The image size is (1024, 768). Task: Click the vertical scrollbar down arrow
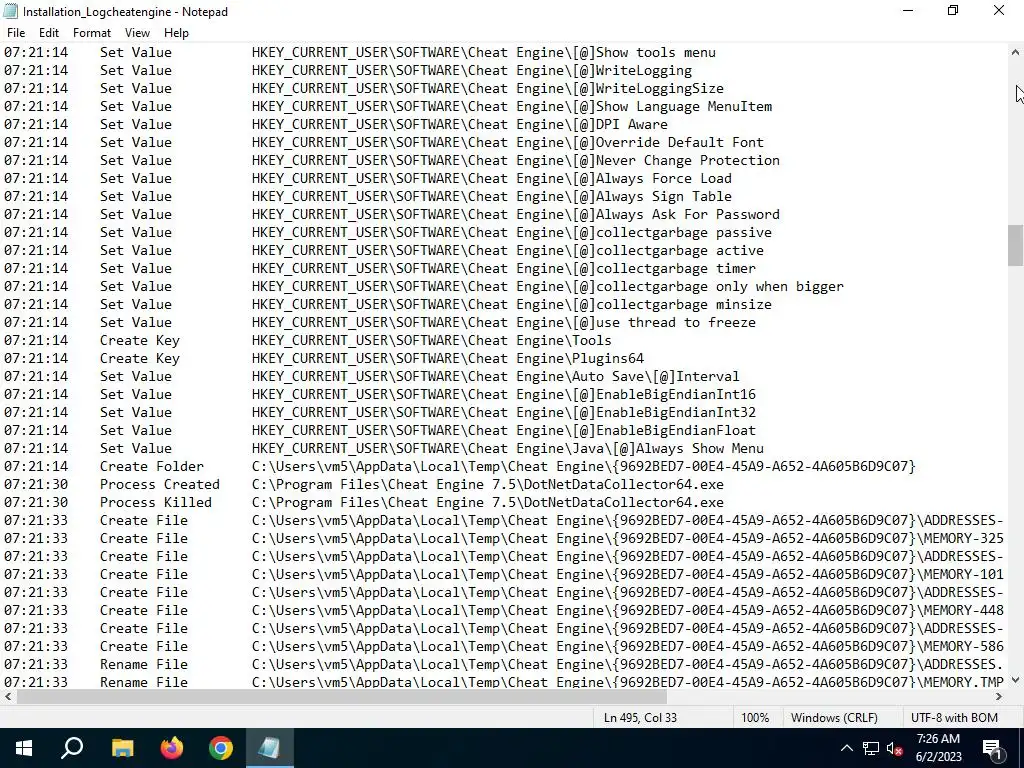[x=1015, y=680]
